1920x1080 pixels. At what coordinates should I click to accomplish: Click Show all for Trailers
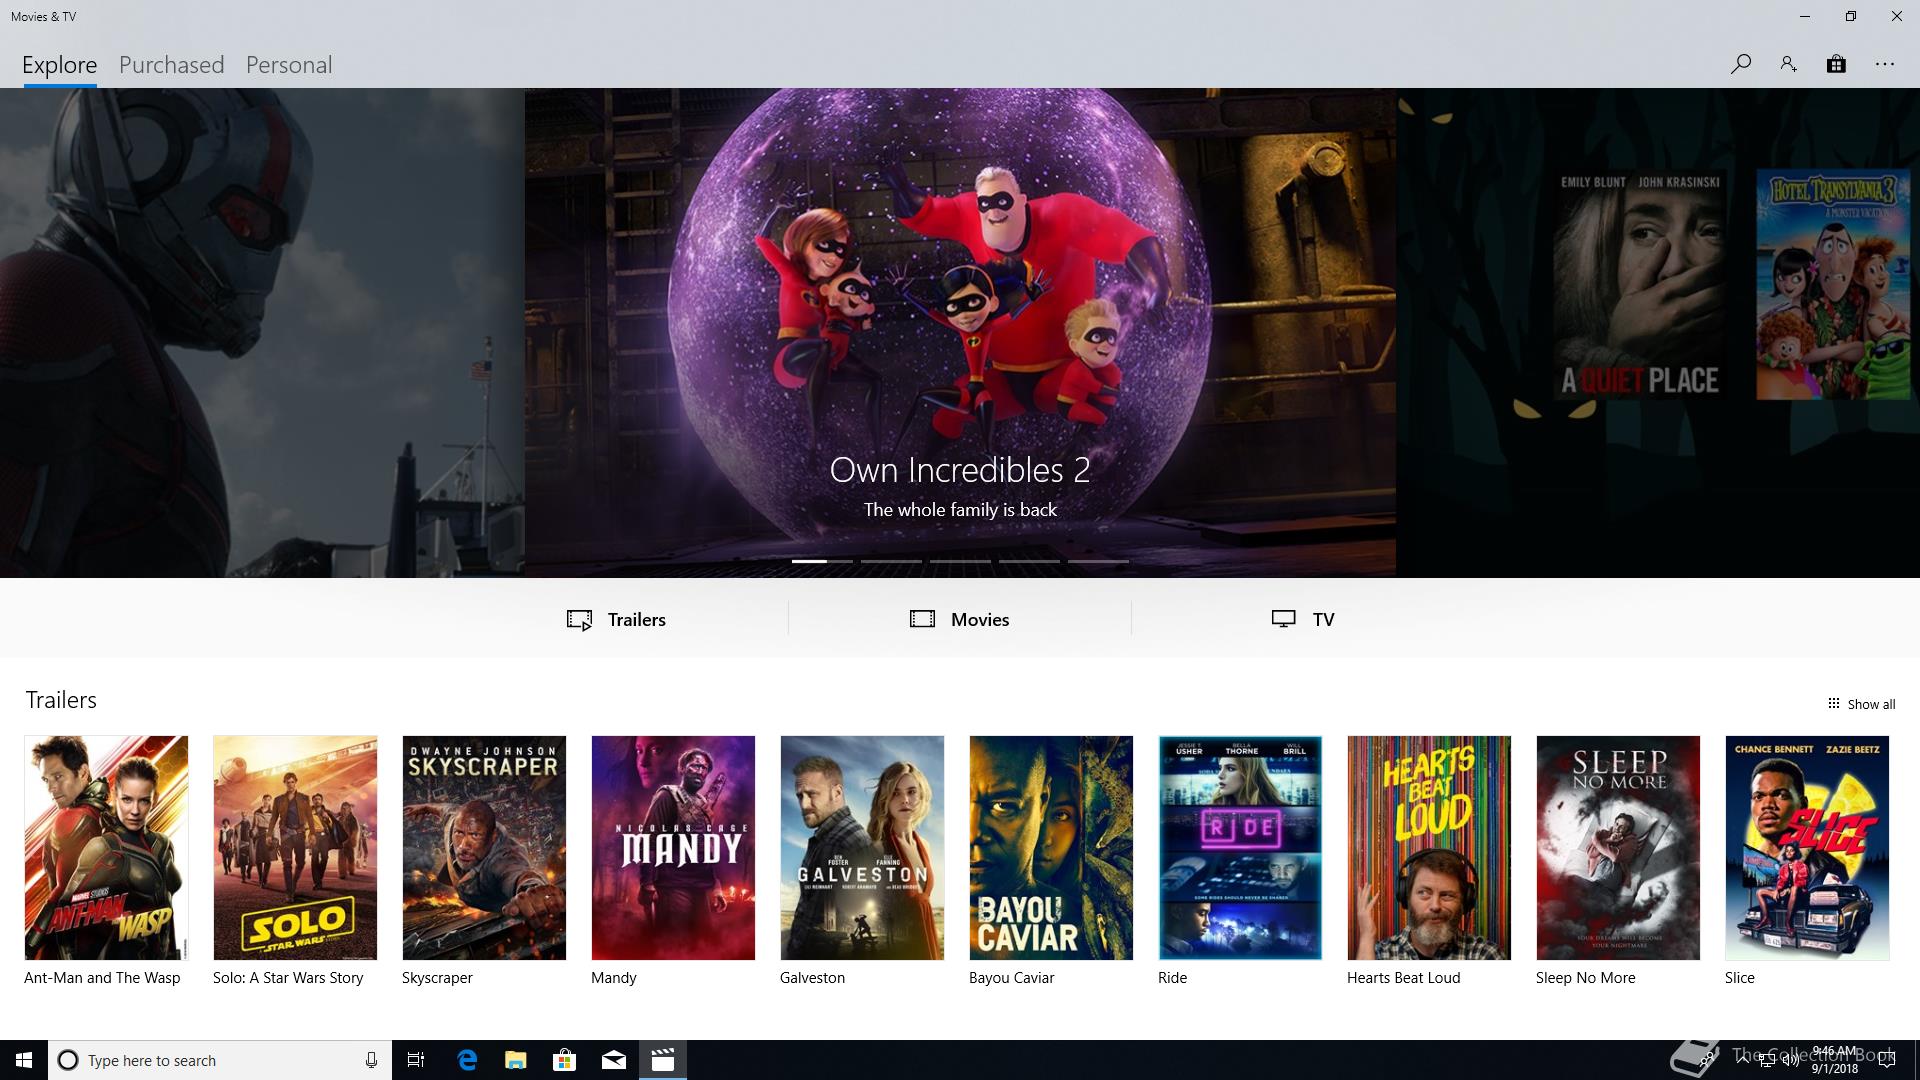1861,704
